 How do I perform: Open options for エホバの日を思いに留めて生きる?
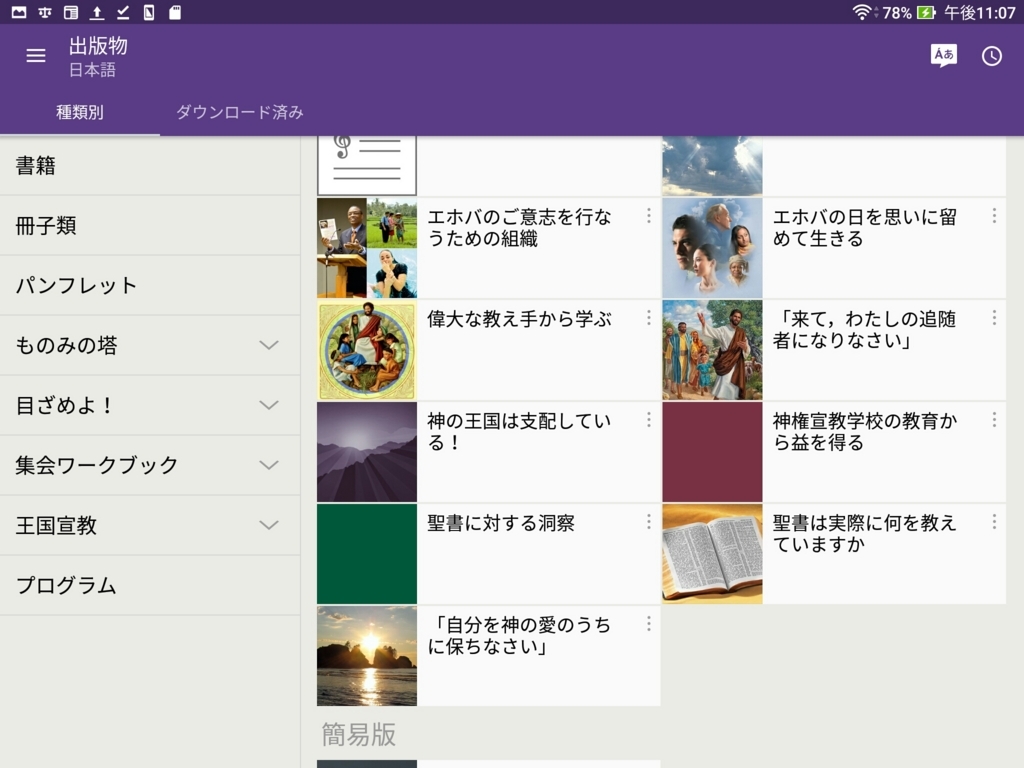click(x=994, y=216)
